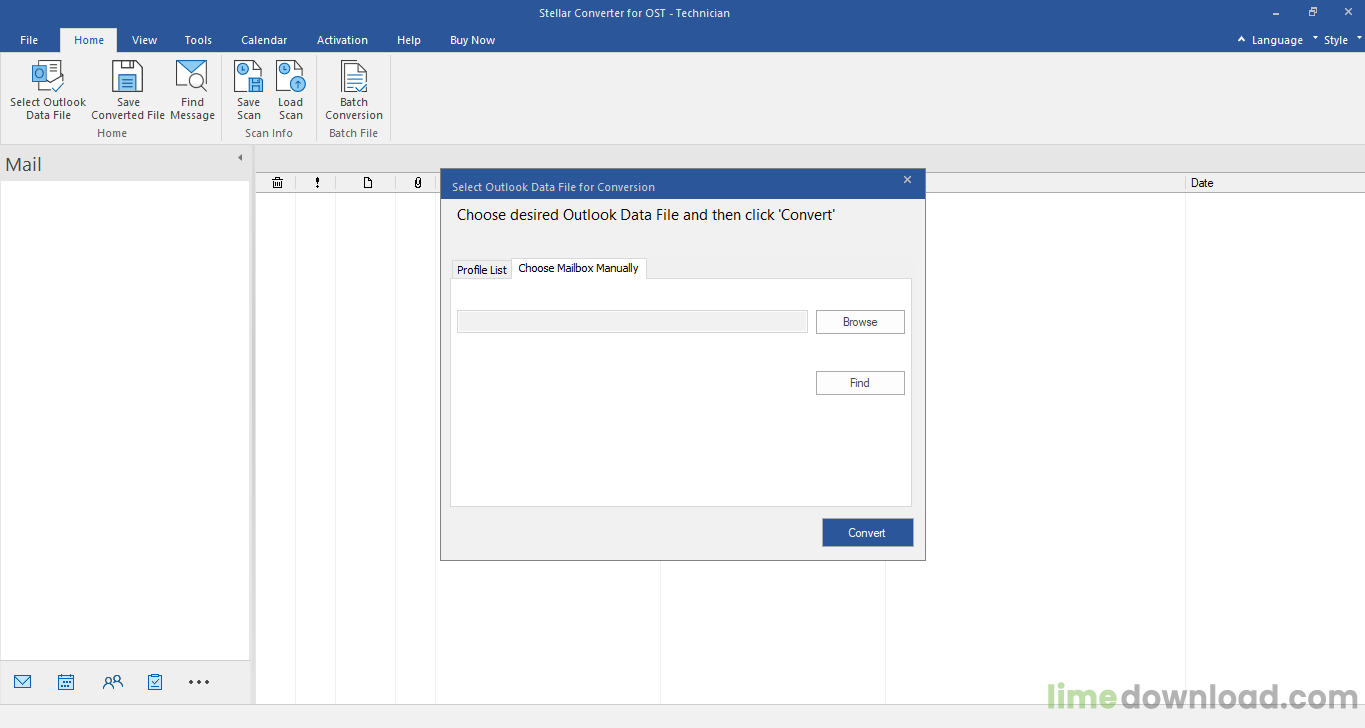
Task: Click the file path input field
Action: 632,321
